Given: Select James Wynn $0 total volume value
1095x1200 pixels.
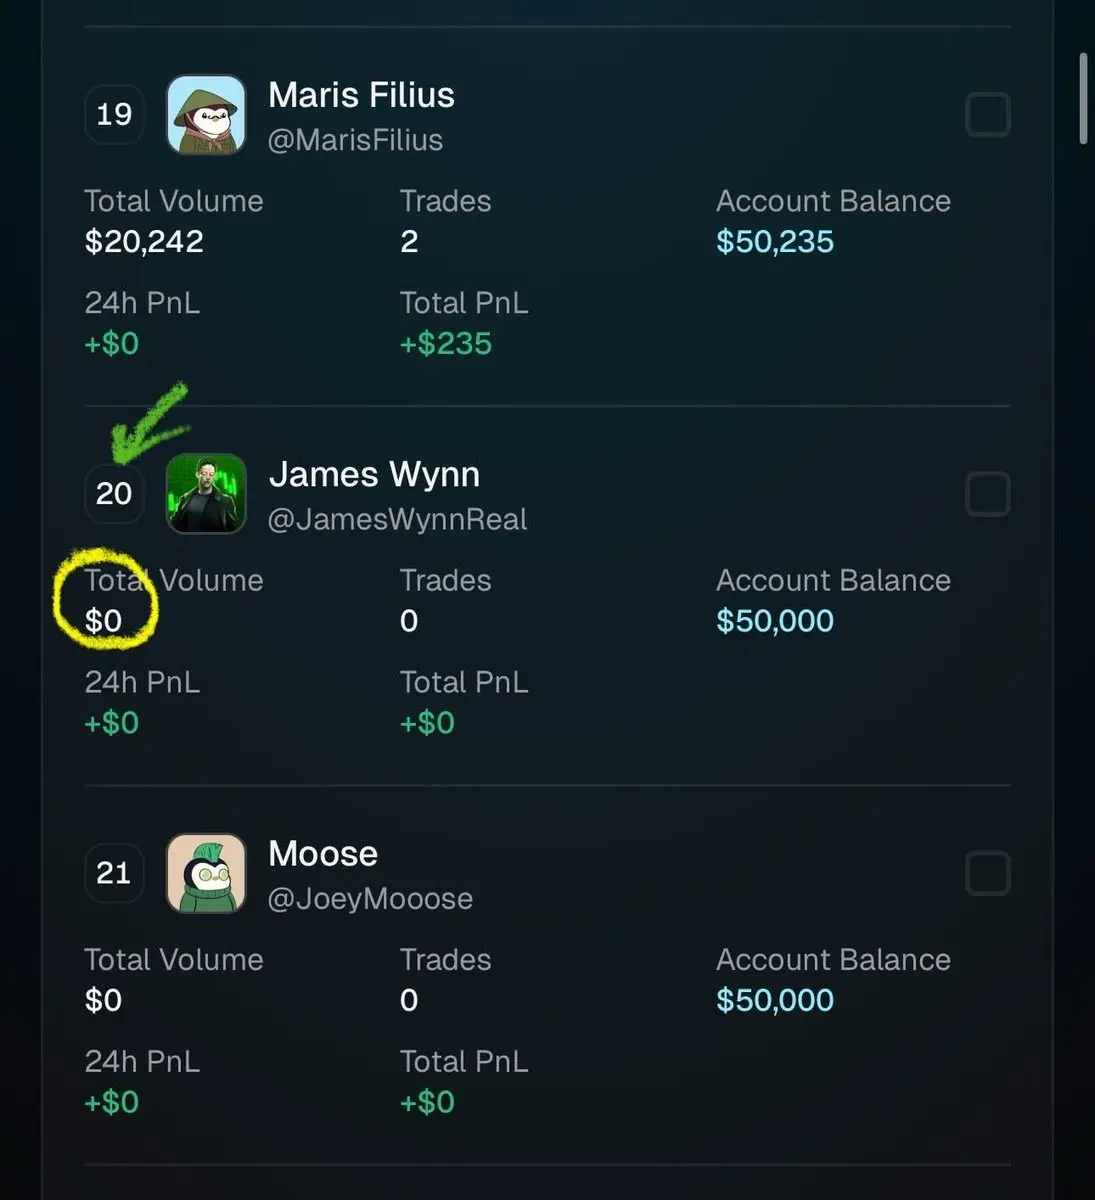Looking at the screenshot, I should (103, 621).
